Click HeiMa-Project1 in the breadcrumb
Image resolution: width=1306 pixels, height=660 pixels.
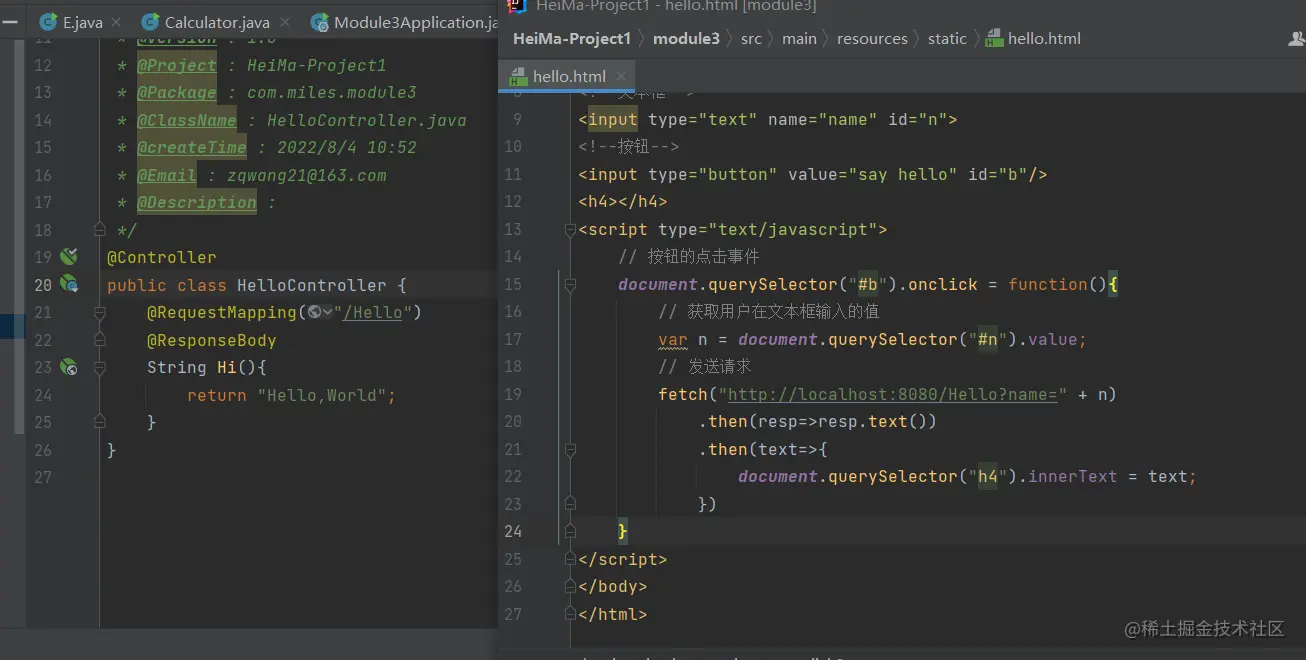coord(572,39)
